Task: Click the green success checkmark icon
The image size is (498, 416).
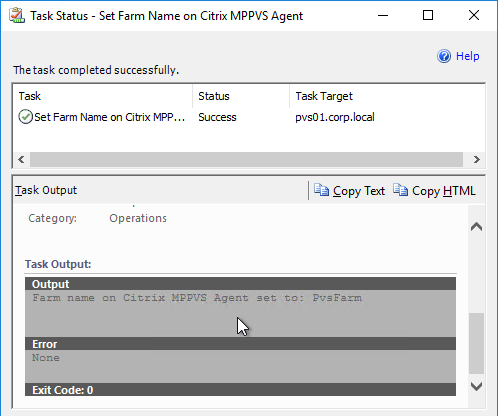Action: (25, 117)
